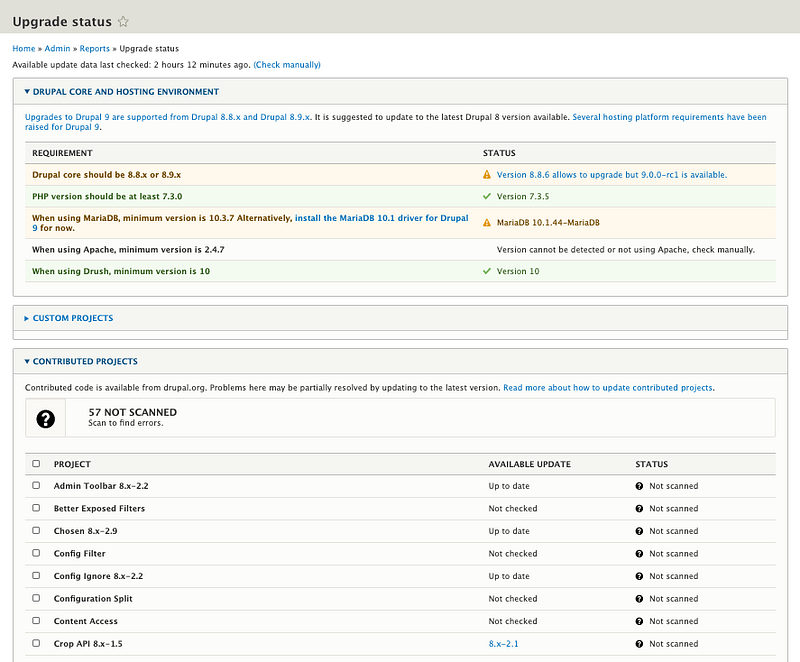Add Upgrade status page to shortcuts star

pos(123,21)
